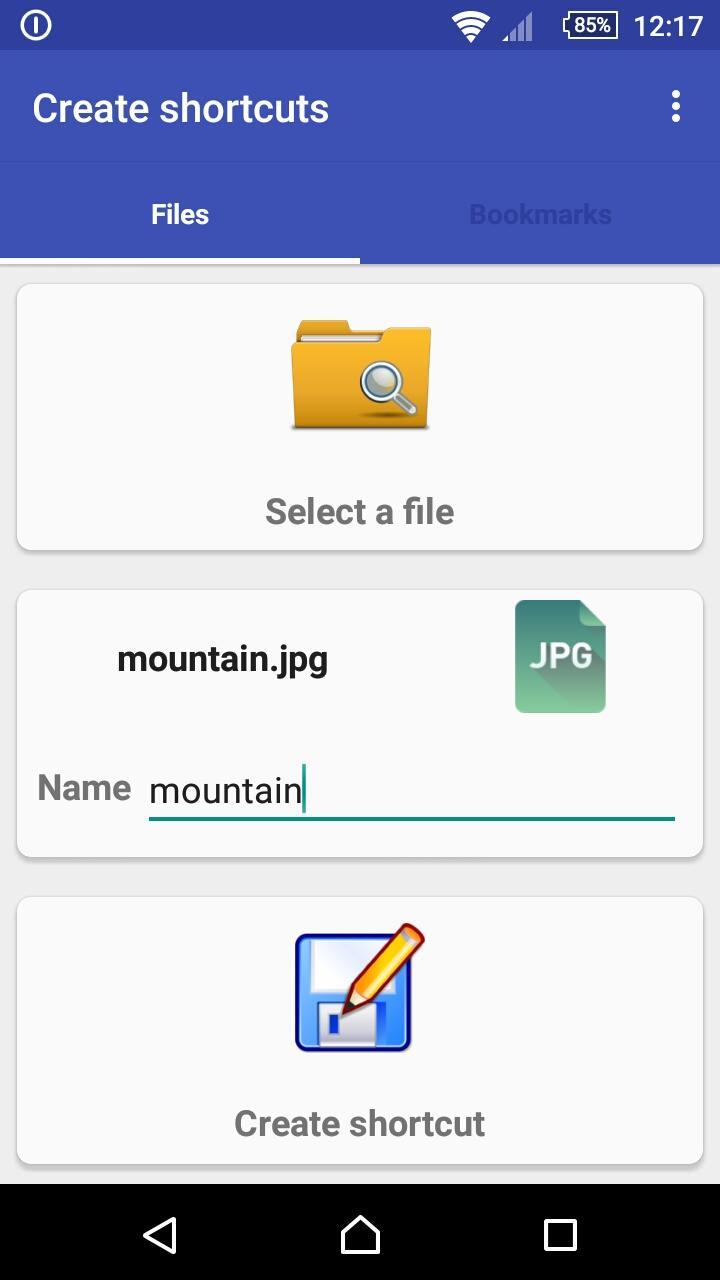Tap the Name field label
The image size is (720, 1280).
[x=84, y=788]
